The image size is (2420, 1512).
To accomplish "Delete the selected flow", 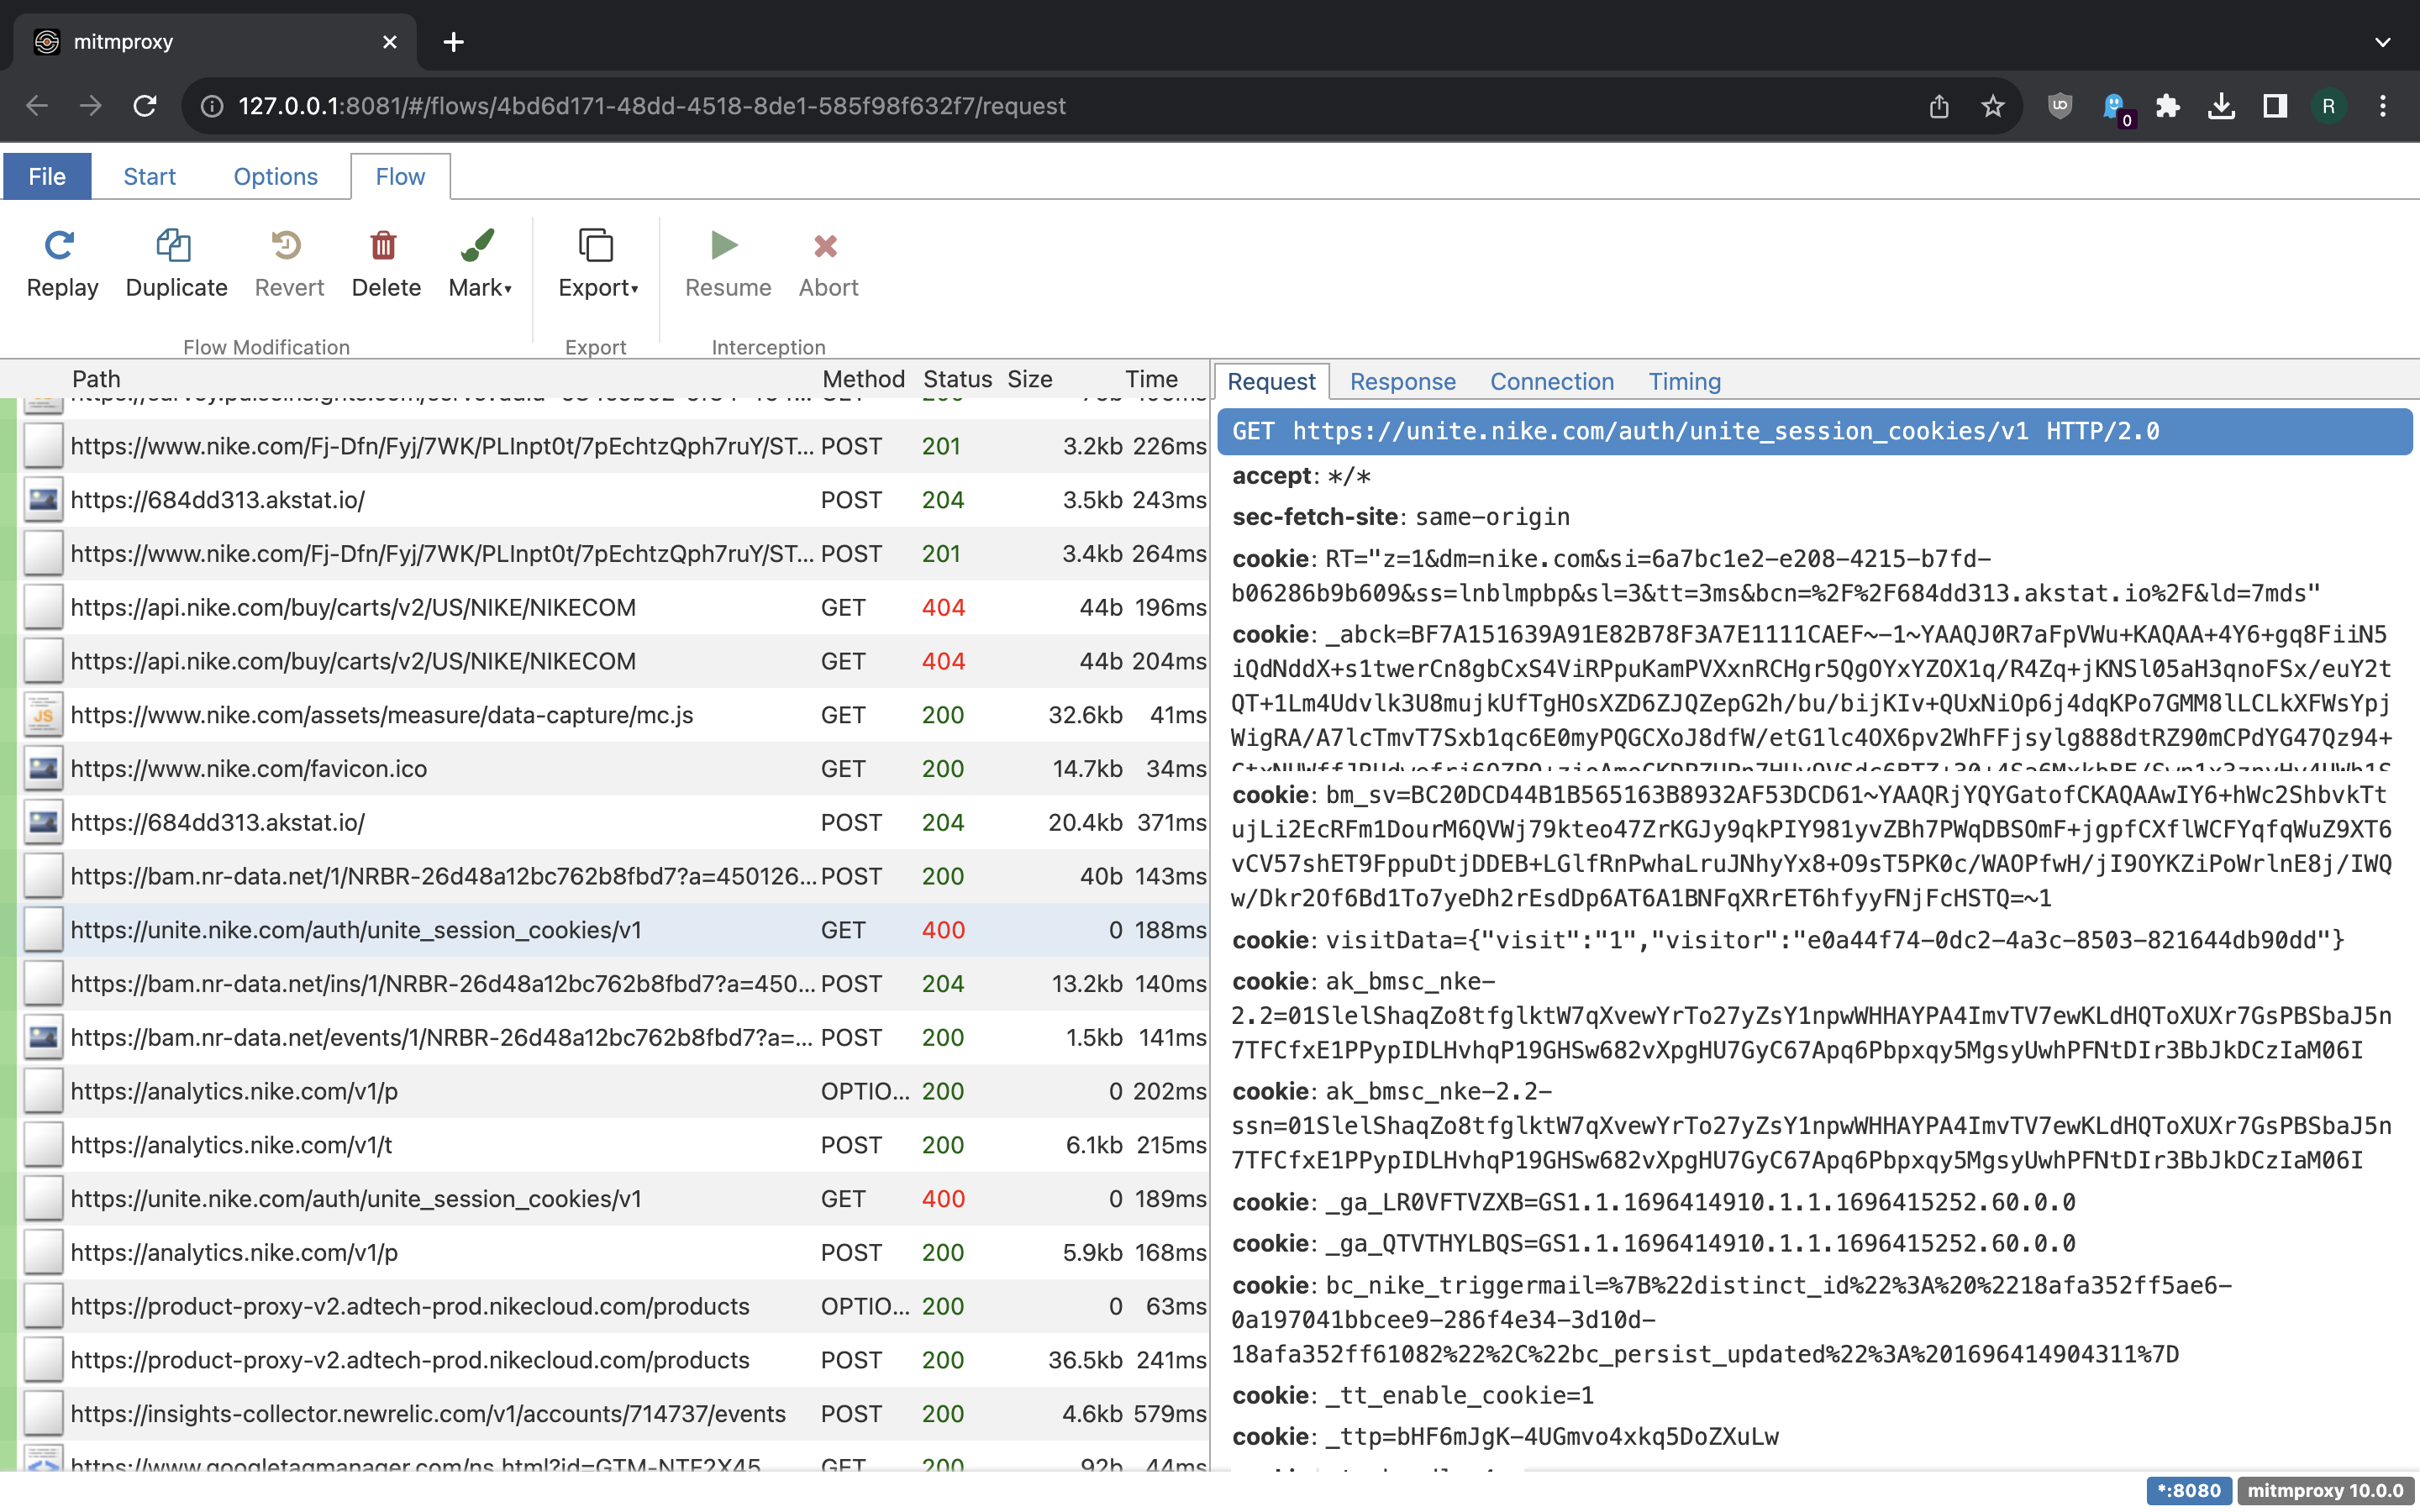I will (x=386, y=264).
